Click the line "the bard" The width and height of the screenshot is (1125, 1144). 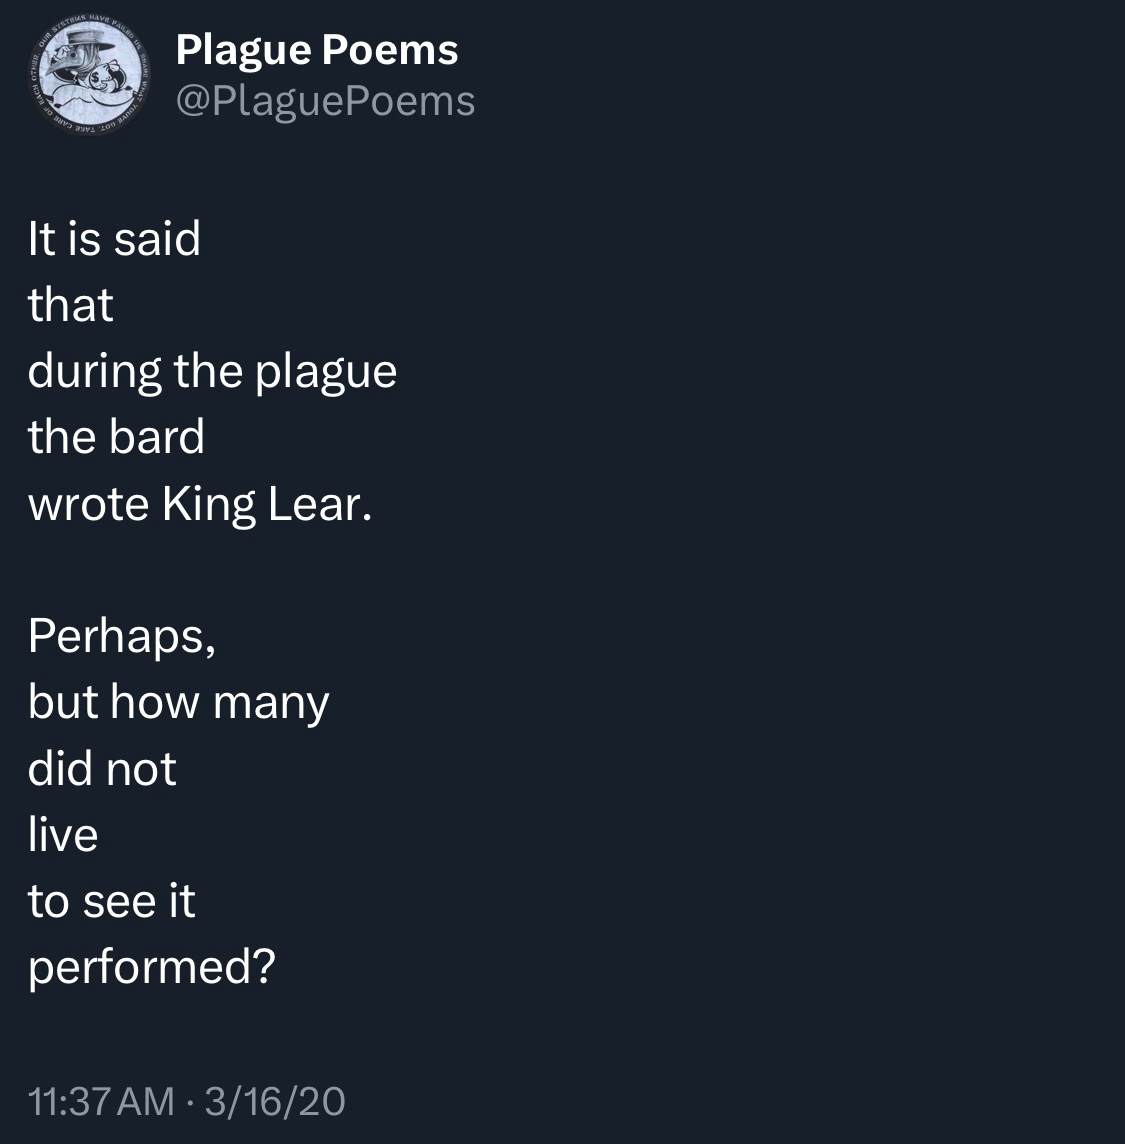click(116, 437)
